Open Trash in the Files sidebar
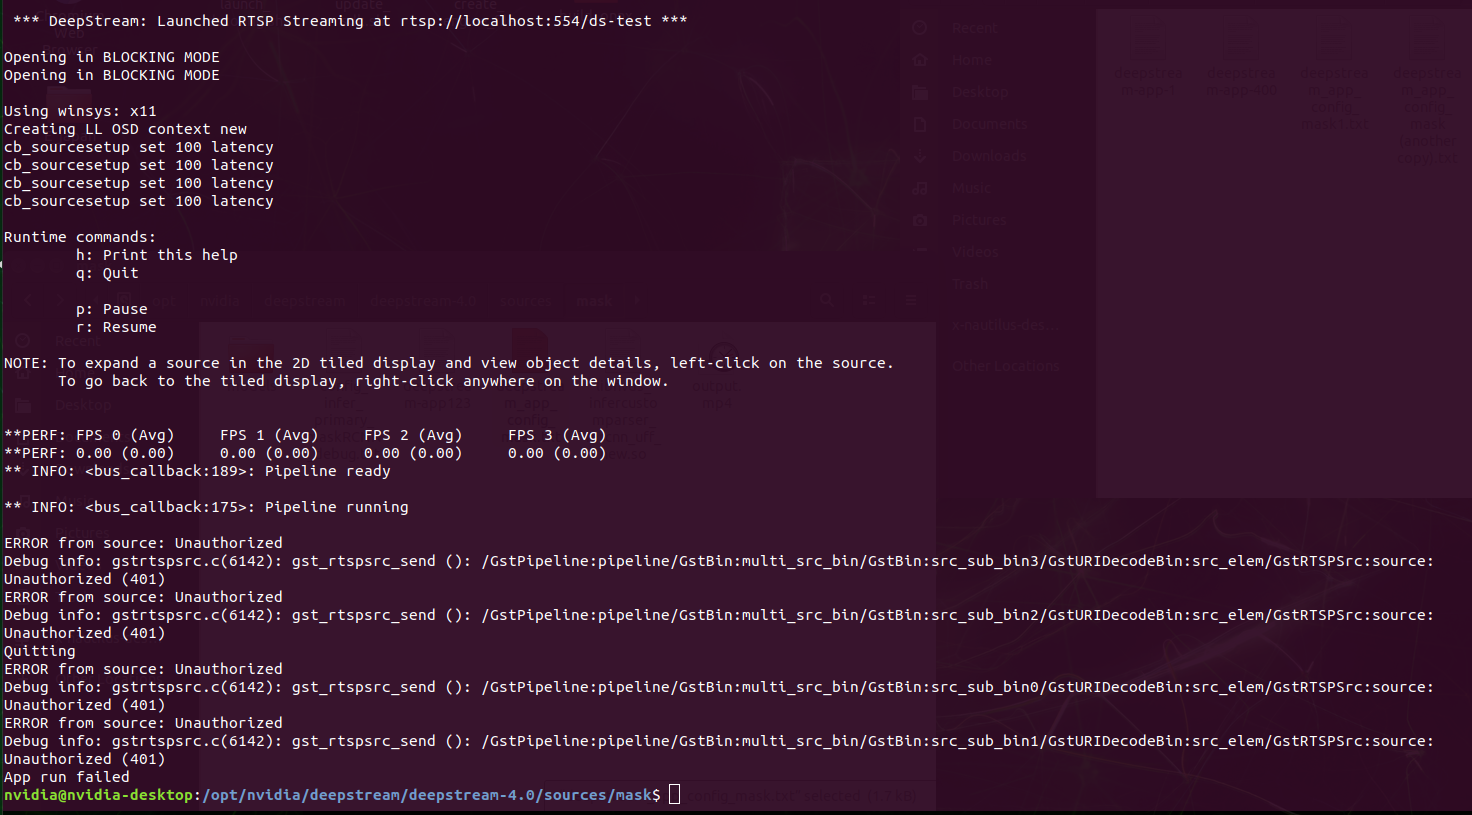This screenshot has height=815, width=1472. (x=970, y=284)
